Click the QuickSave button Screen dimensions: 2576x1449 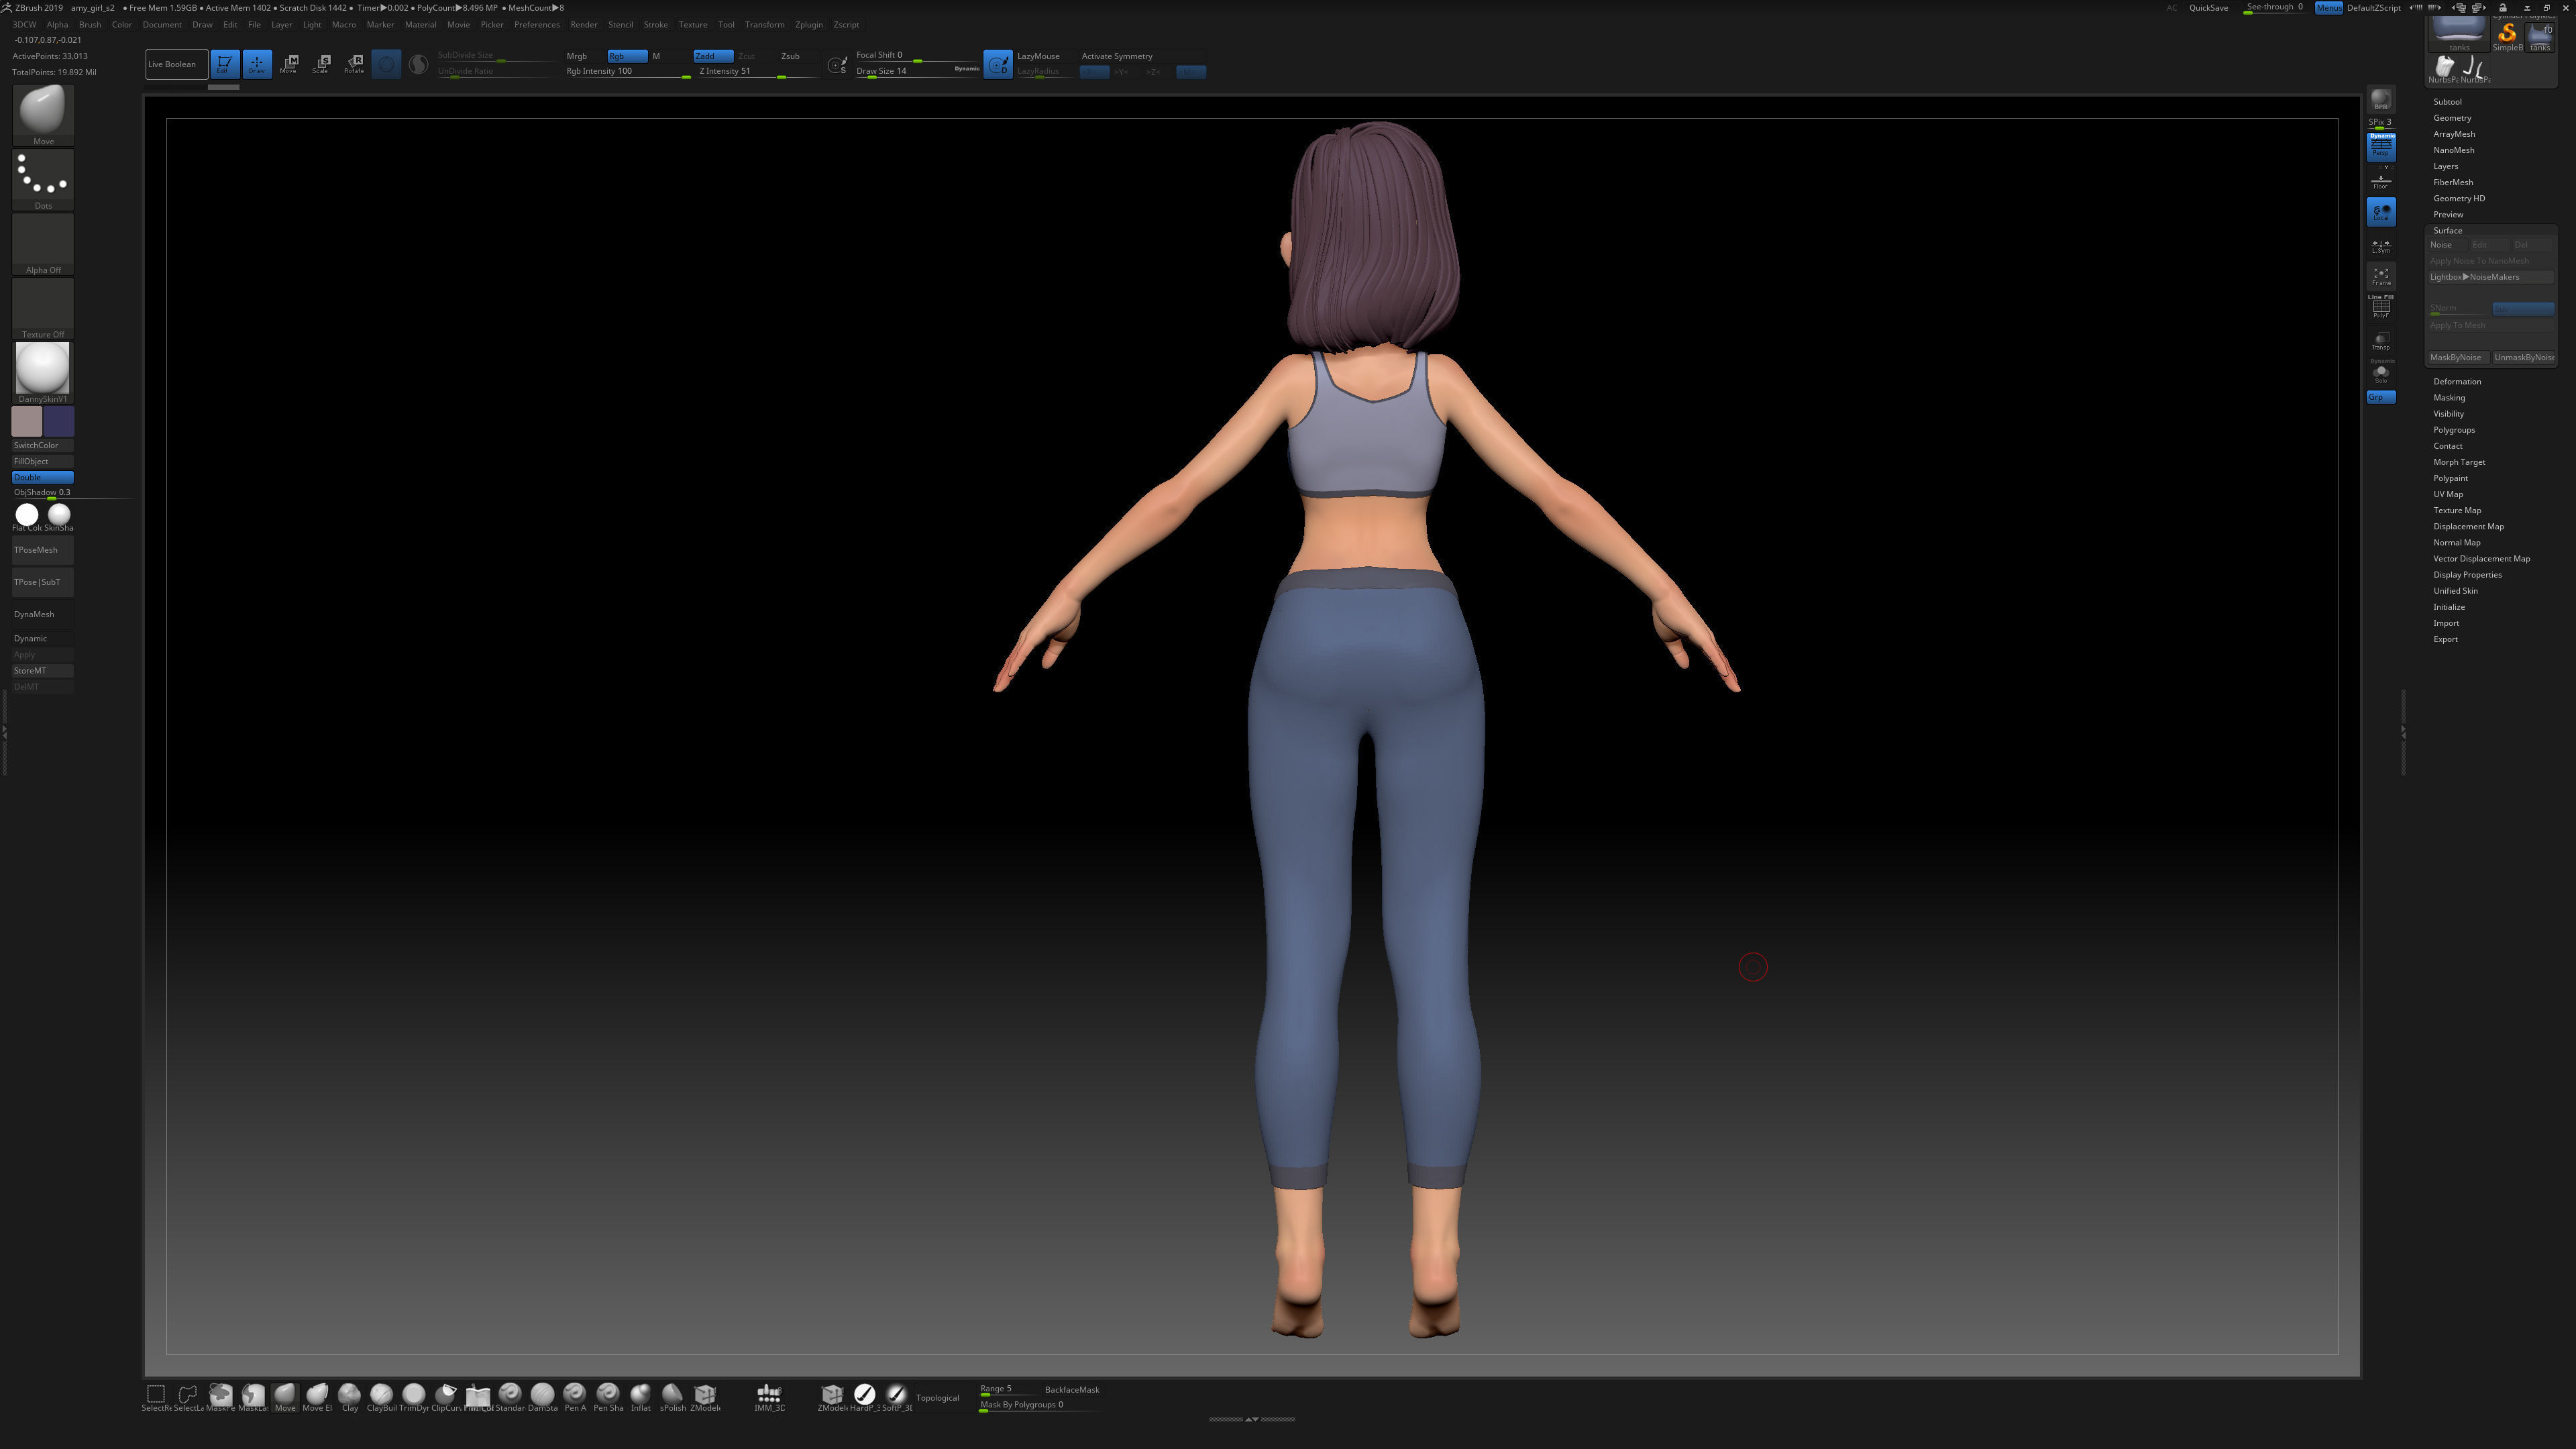2208,8
